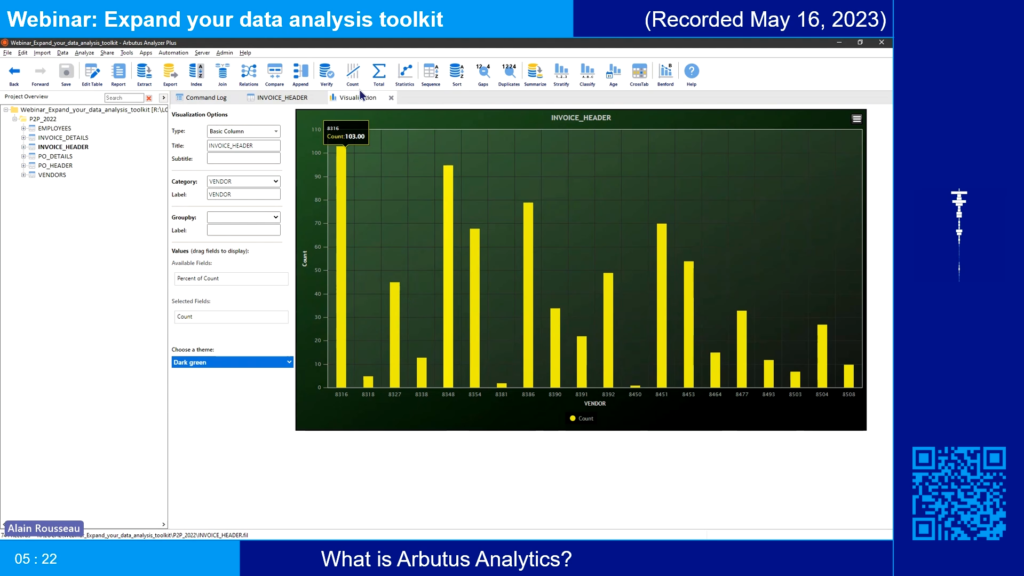Switch to the INVOICE_HEADER tab
Viewport: 1024px width, 576px height.
click(x=278, y=97)
